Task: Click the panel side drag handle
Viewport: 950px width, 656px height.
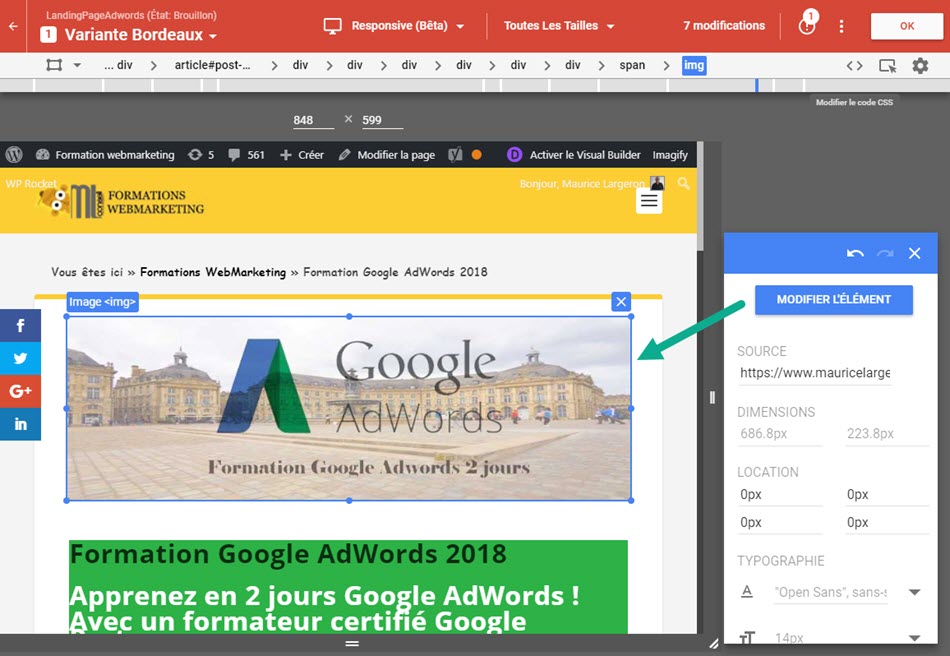Action: click(x=712, y=397)
